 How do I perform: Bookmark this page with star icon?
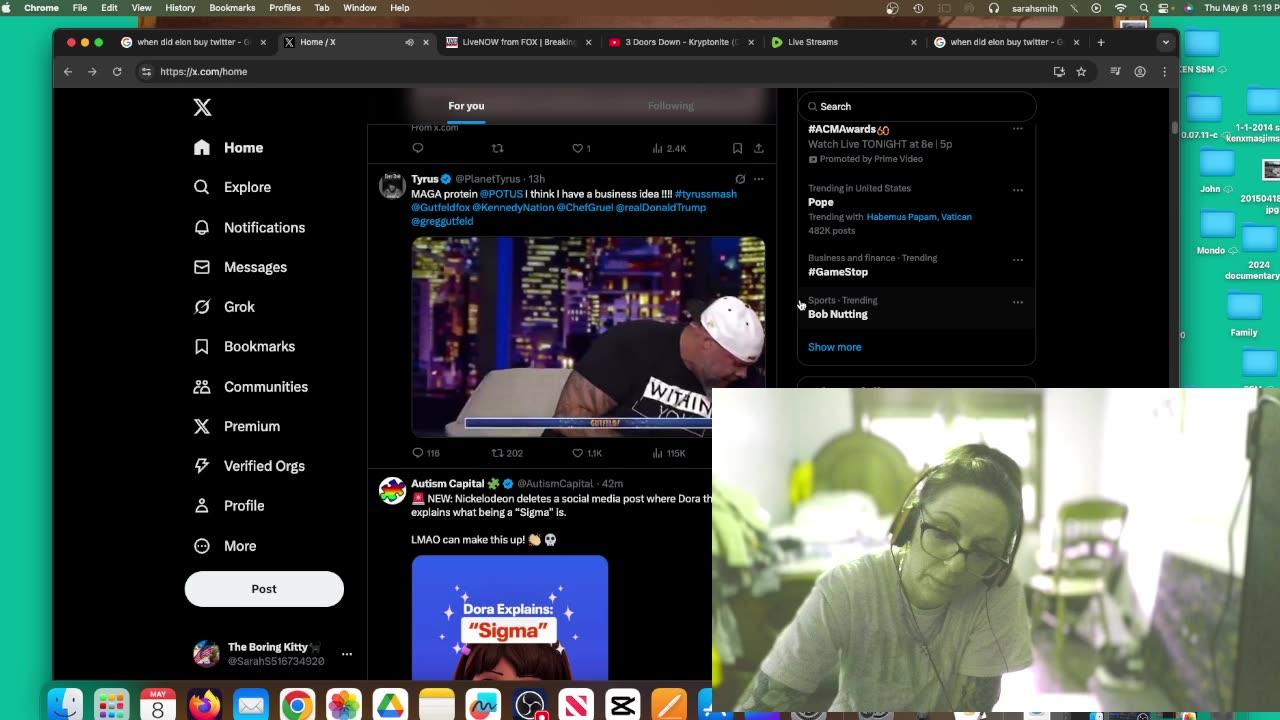click(x=1081, y=72)
